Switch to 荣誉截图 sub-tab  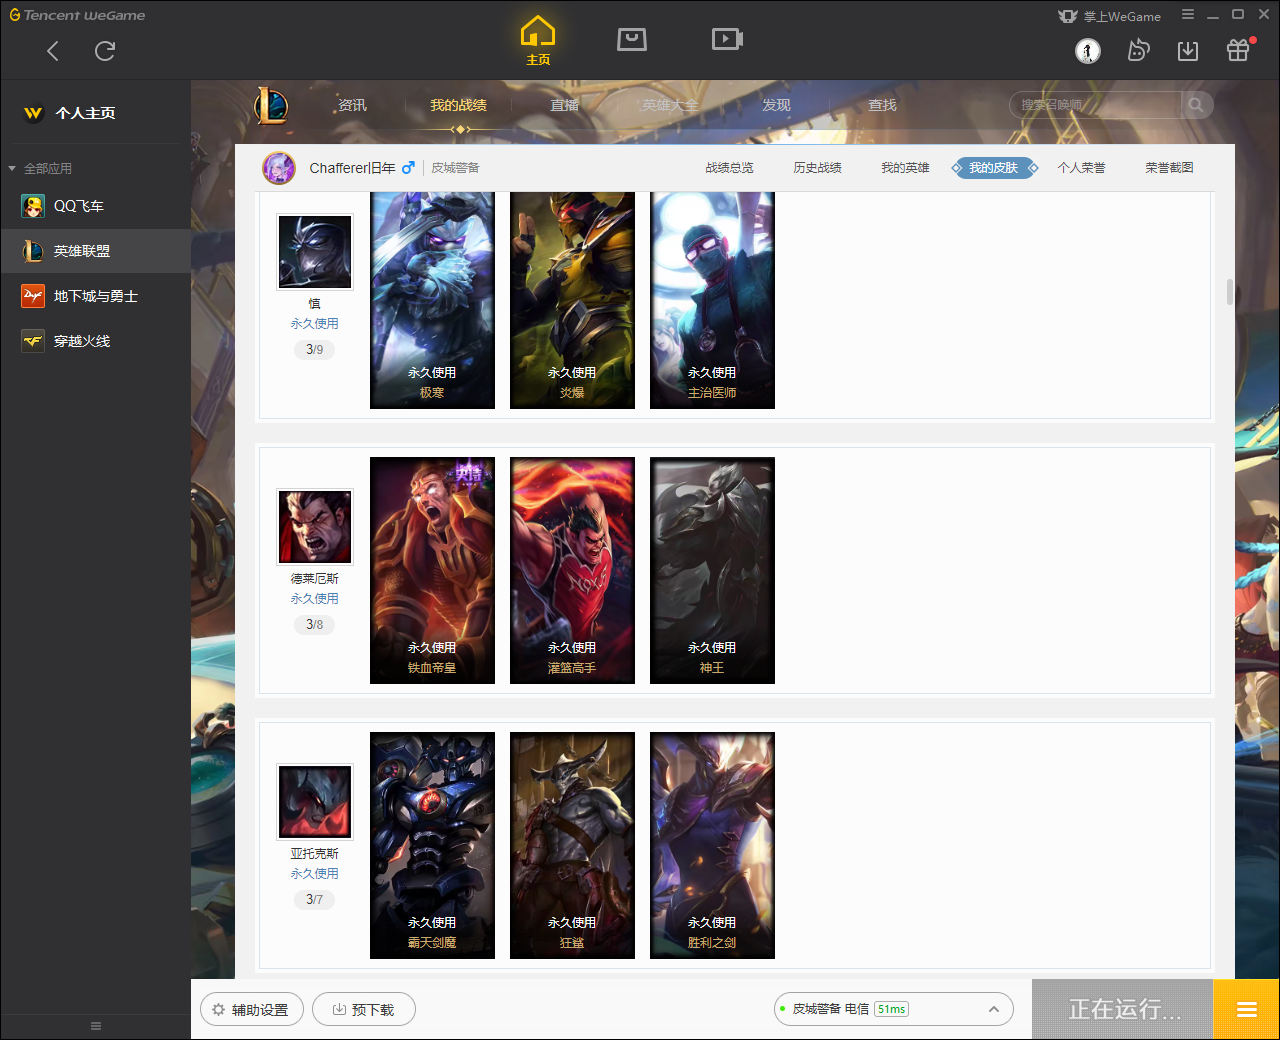[1169, 168]
